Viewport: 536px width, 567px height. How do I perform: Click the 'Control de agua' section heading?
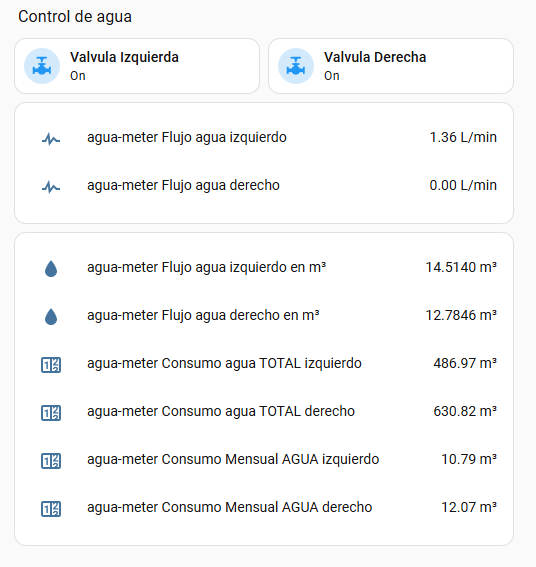[x=75, y=17]
